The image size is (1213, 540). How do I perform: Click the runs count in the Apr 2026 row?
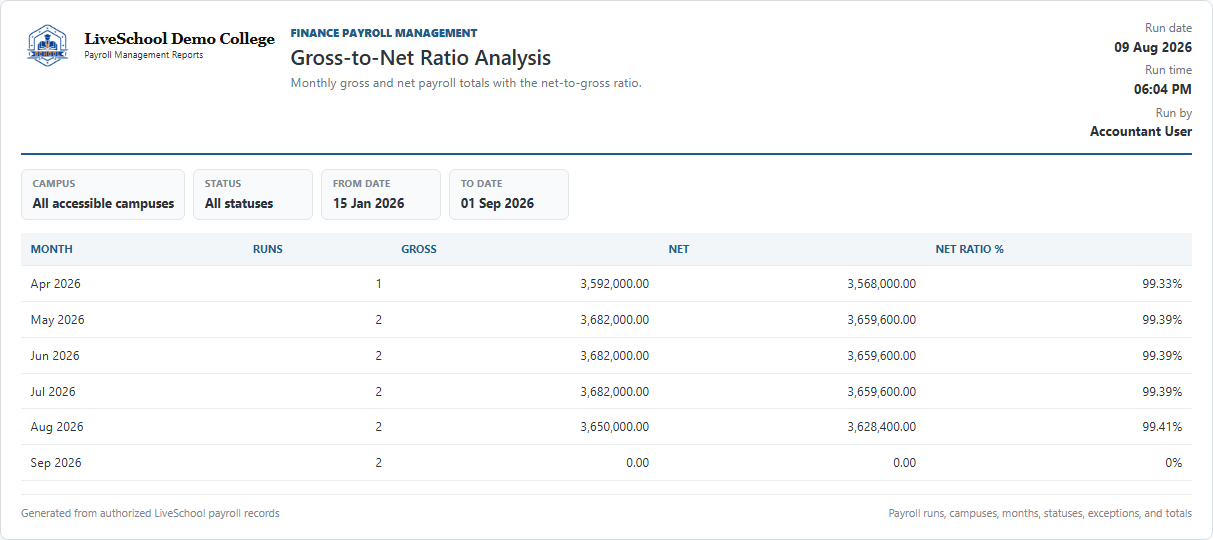[x=379, y=284]
